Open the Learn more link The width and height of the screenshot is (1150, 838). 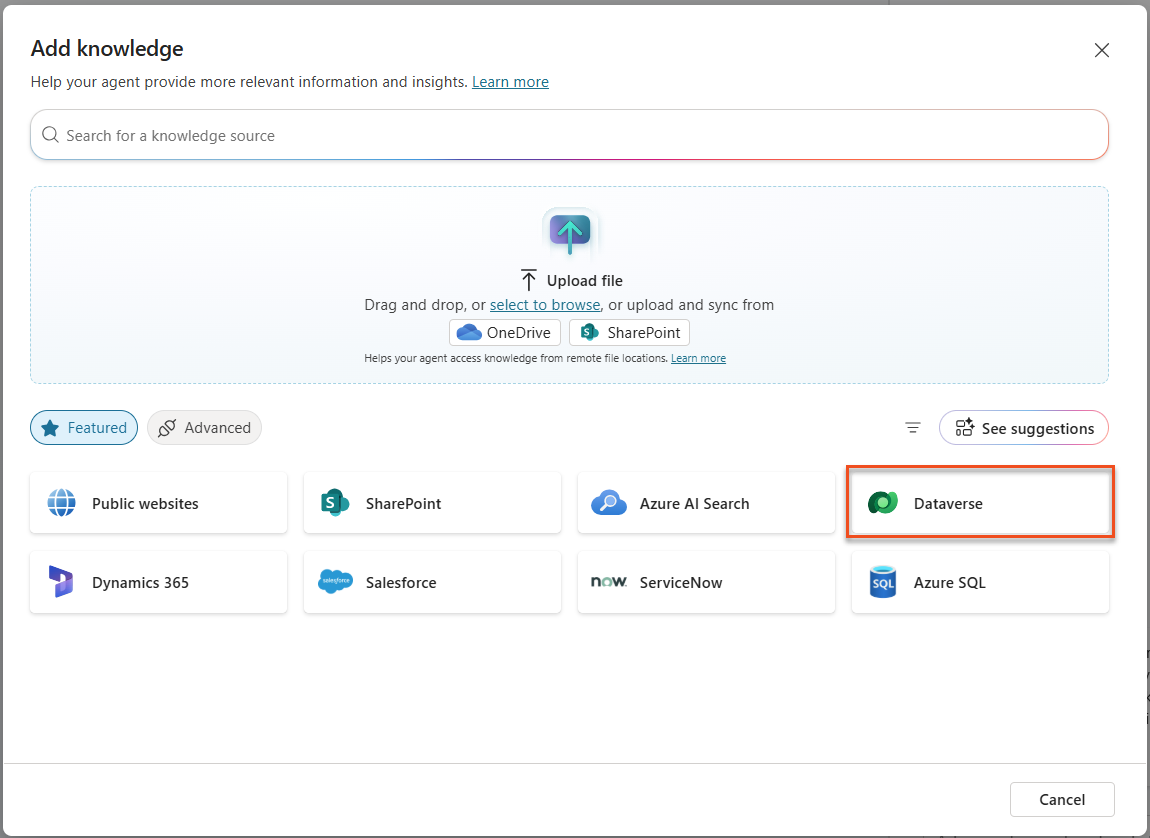click(x=510, y=81)
